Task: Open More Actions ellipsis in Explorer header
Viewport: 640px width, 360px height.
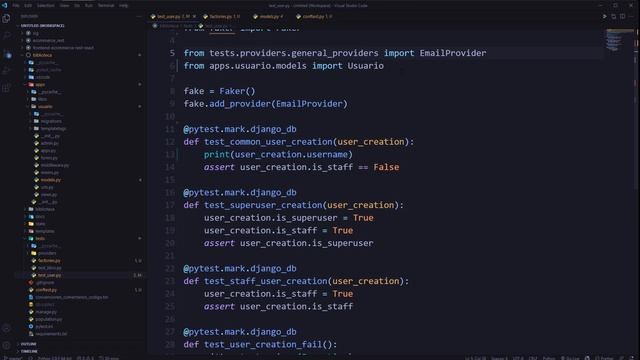Action: pos(139,16)
